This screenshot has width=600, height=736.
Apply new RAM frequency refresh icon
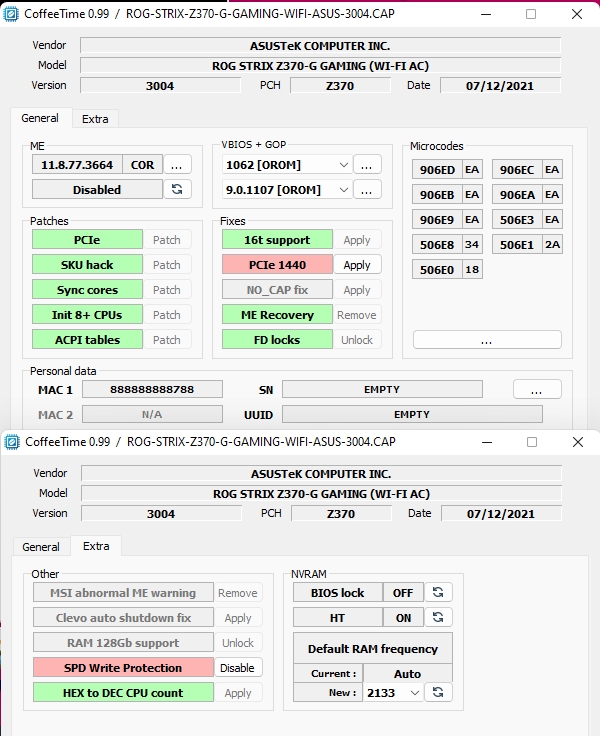coord(438,692)
